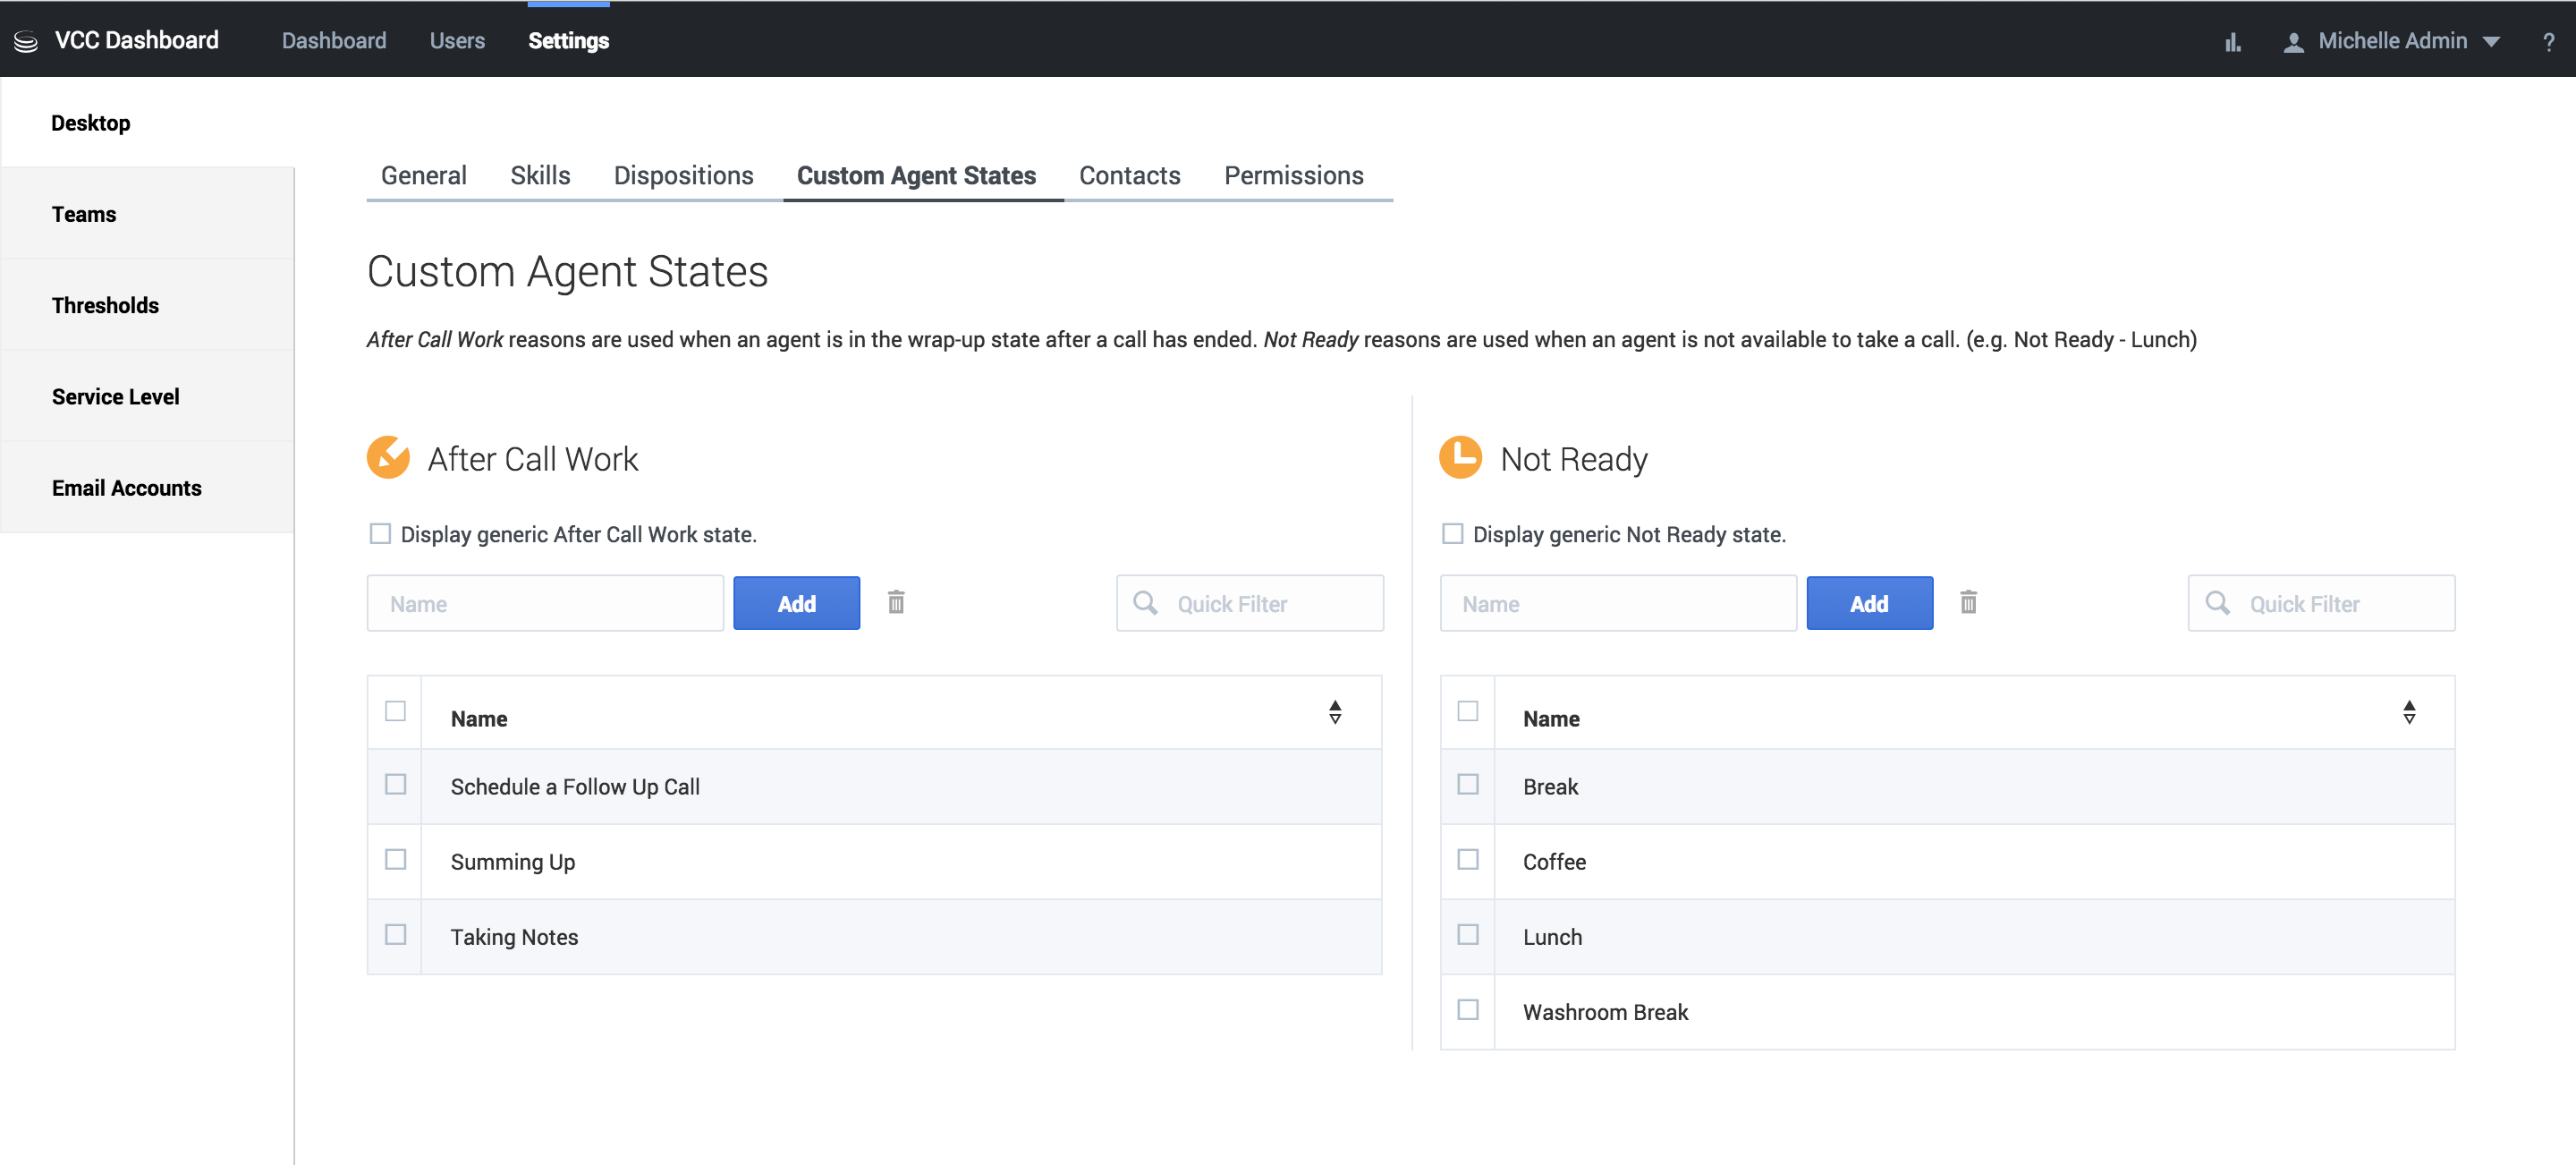Sort After Call Work Name column
The width and height of the screenshot is (2576, 1165).
pos(1335,712)
